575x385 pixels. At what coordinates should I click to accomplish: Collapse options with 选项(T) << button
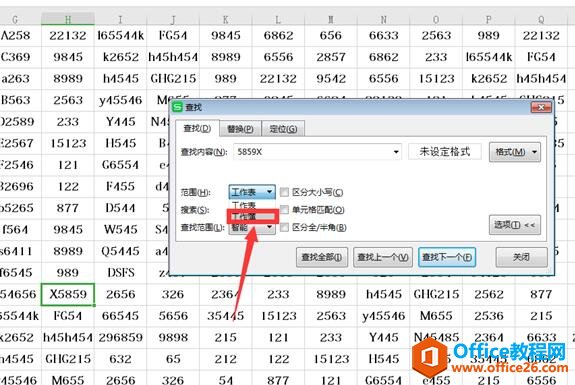coord(514,225)
